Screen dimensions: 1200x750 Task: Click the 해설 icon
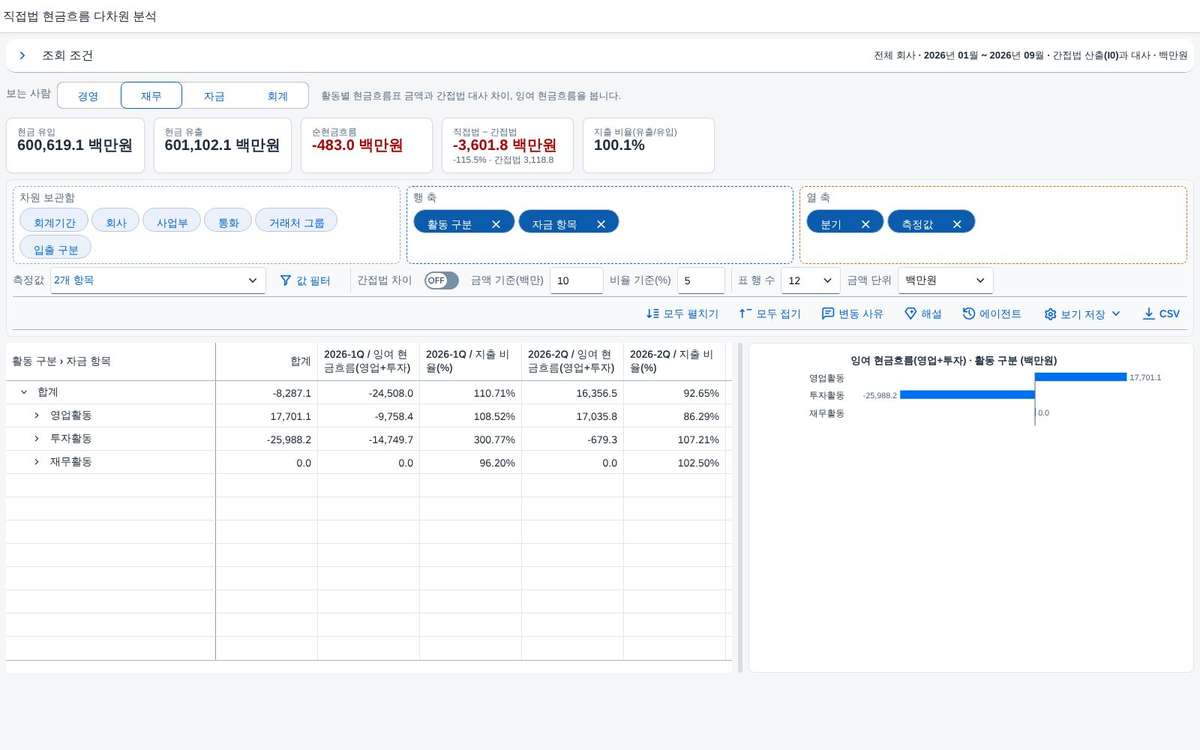tap(910, 314)
